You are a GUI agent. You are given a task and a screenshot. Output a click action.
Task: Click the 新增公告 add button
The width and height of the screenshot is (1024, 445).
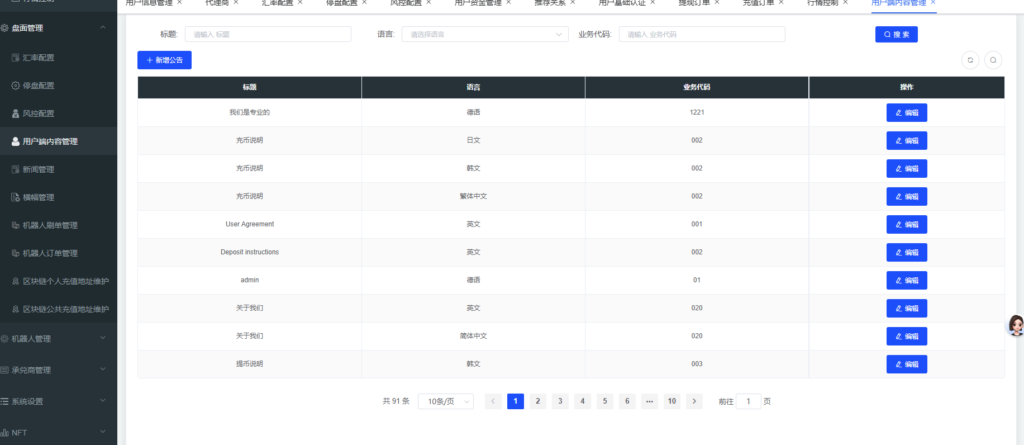[164, 60]
